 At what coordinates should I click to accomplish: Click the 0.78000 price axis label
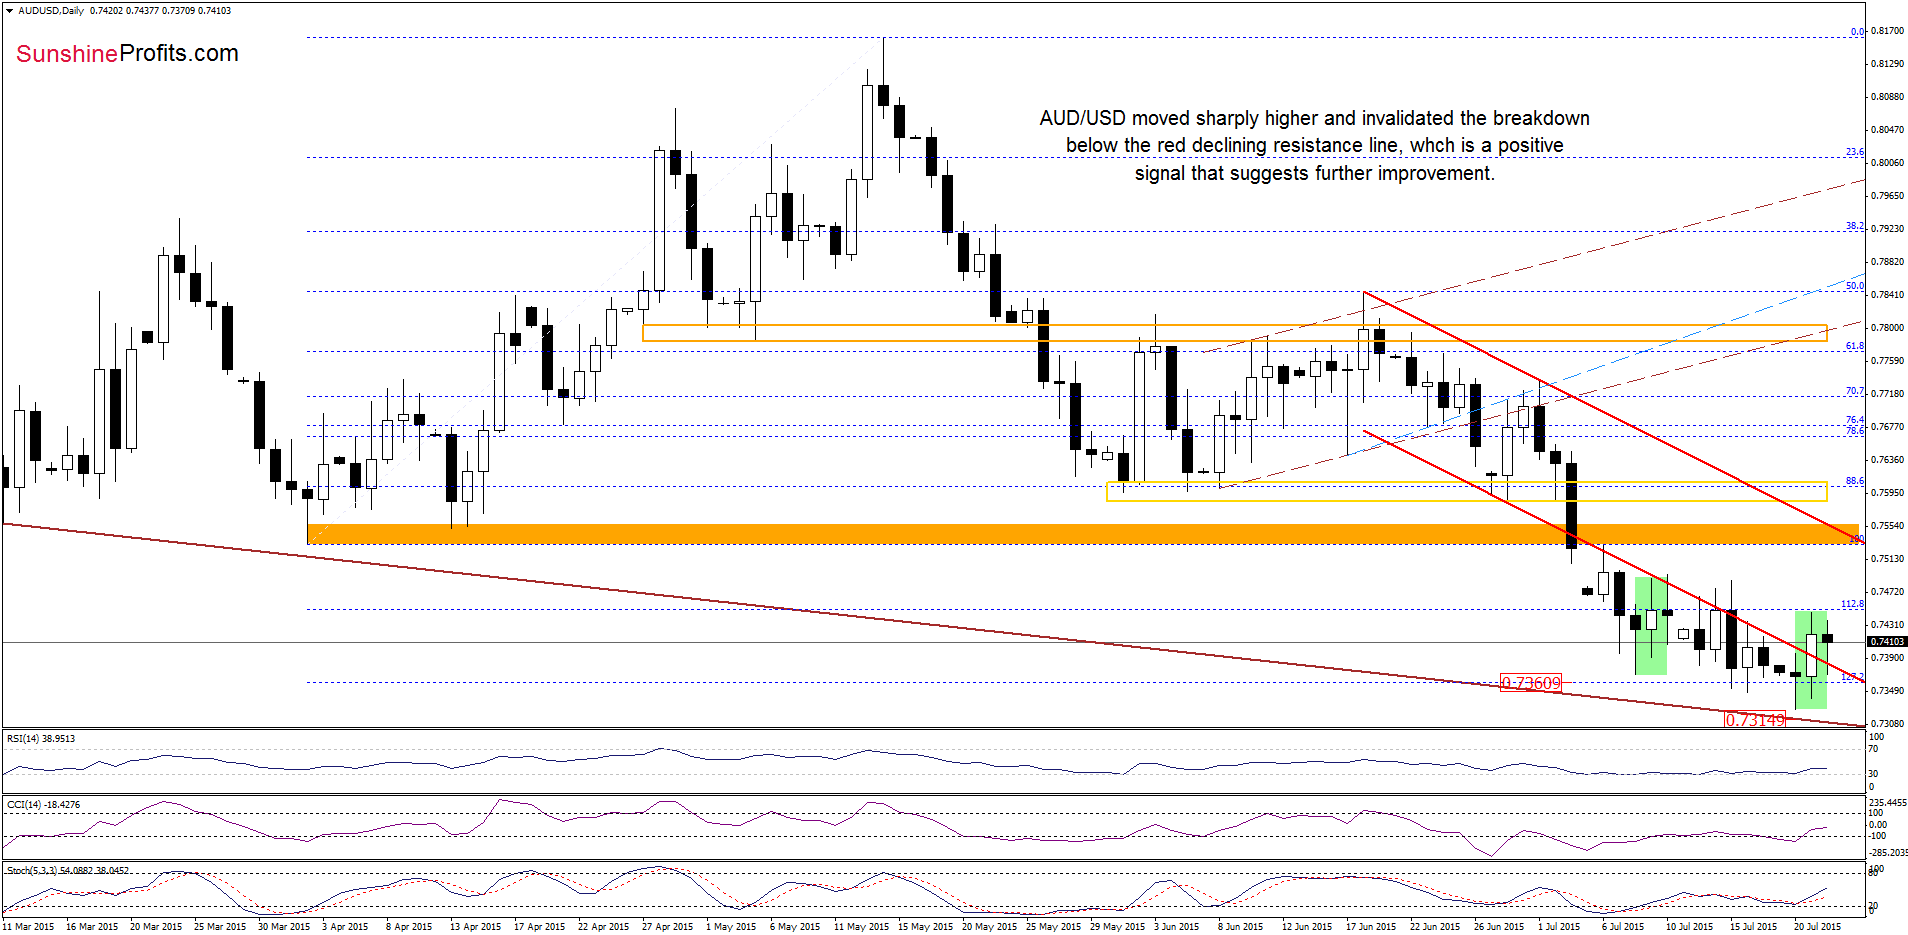click(x=1888, y=328)
